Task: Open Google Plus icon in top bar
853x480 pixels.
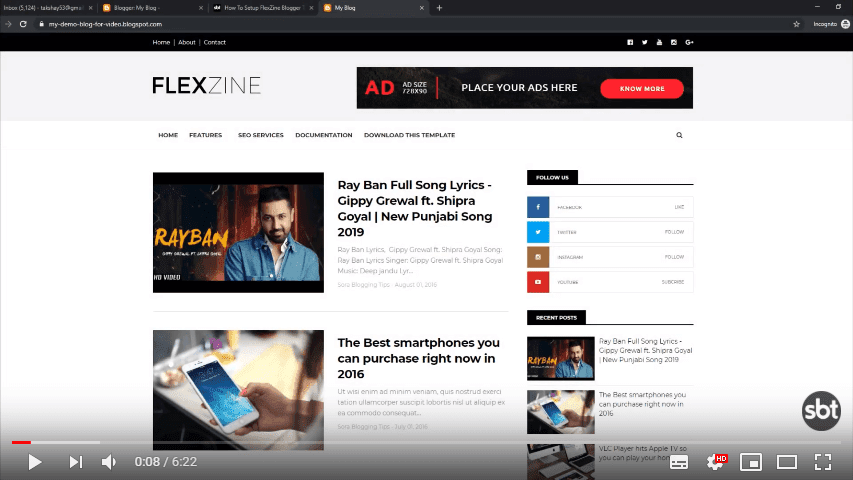Action: [x=689, y=42]
